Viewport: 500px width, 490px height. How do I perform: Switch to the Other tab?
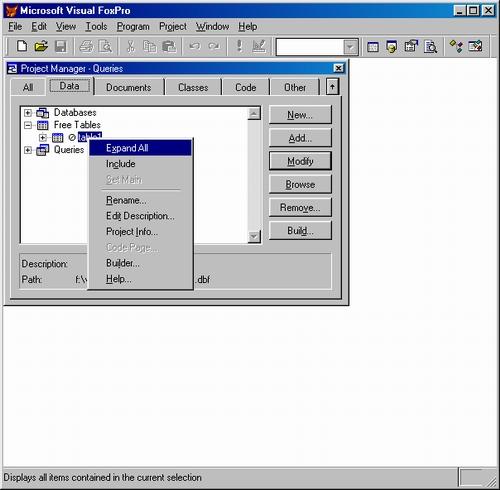pos(295,87)
